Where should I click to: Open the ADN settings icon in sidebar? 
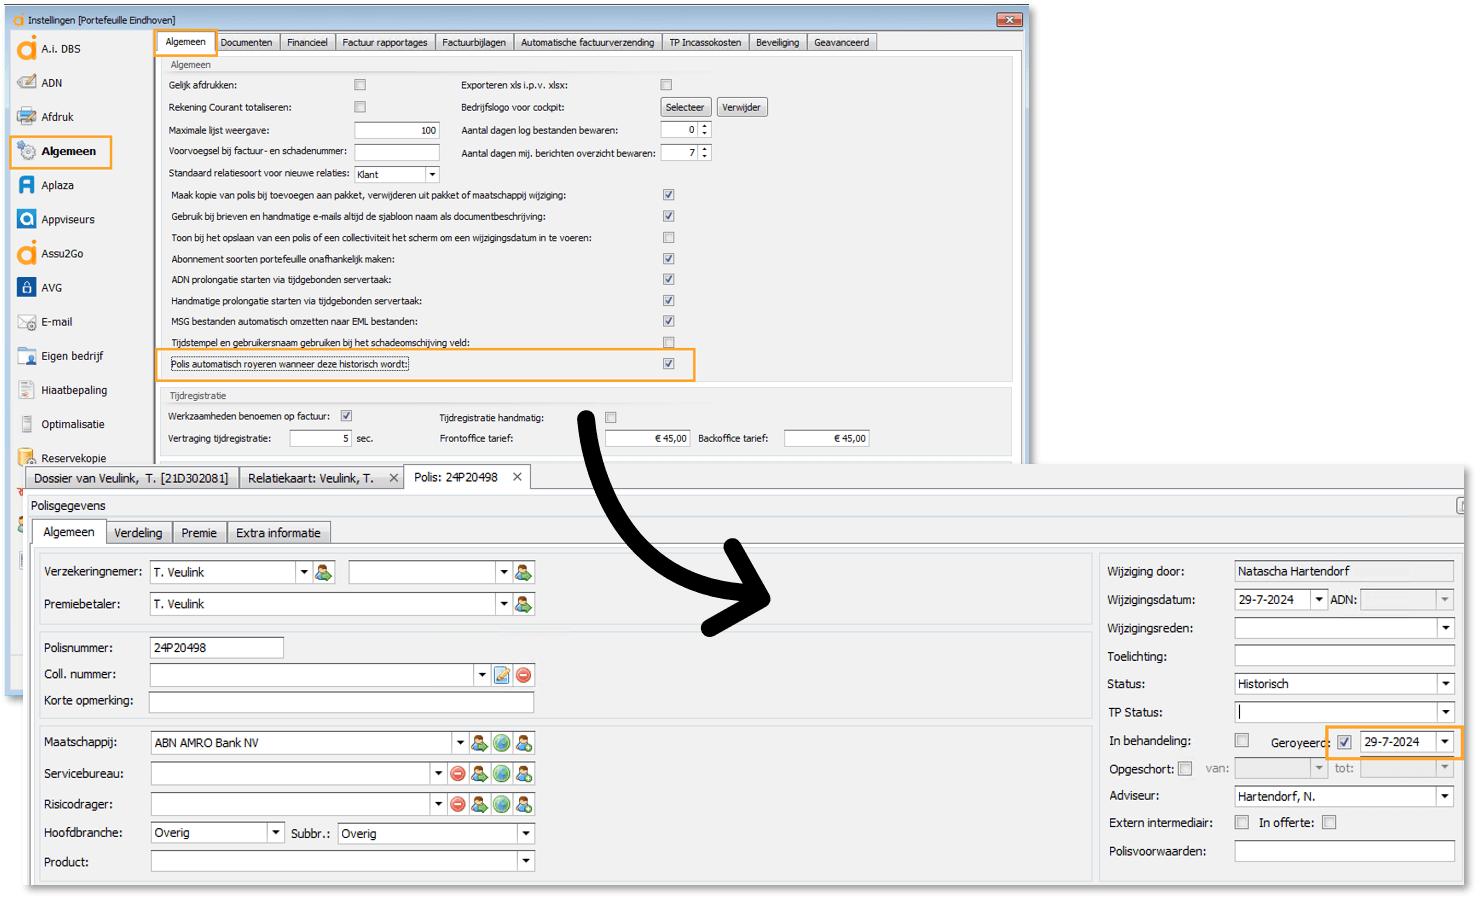[x=27, y=83]
